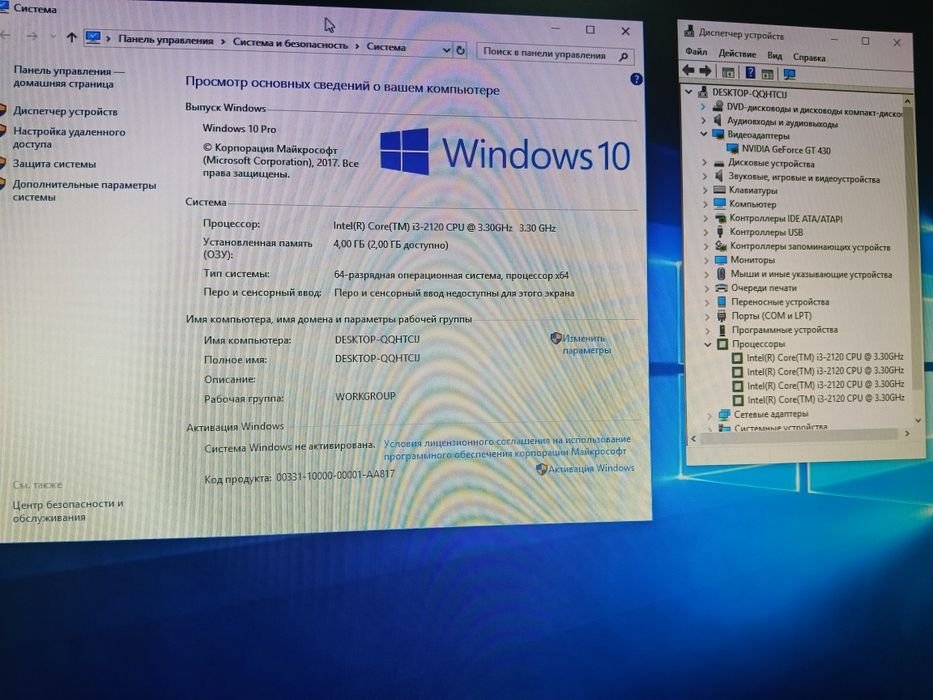
Task: Go to Система и безопасность breadcrumb
Action: (x=290, y=43)
